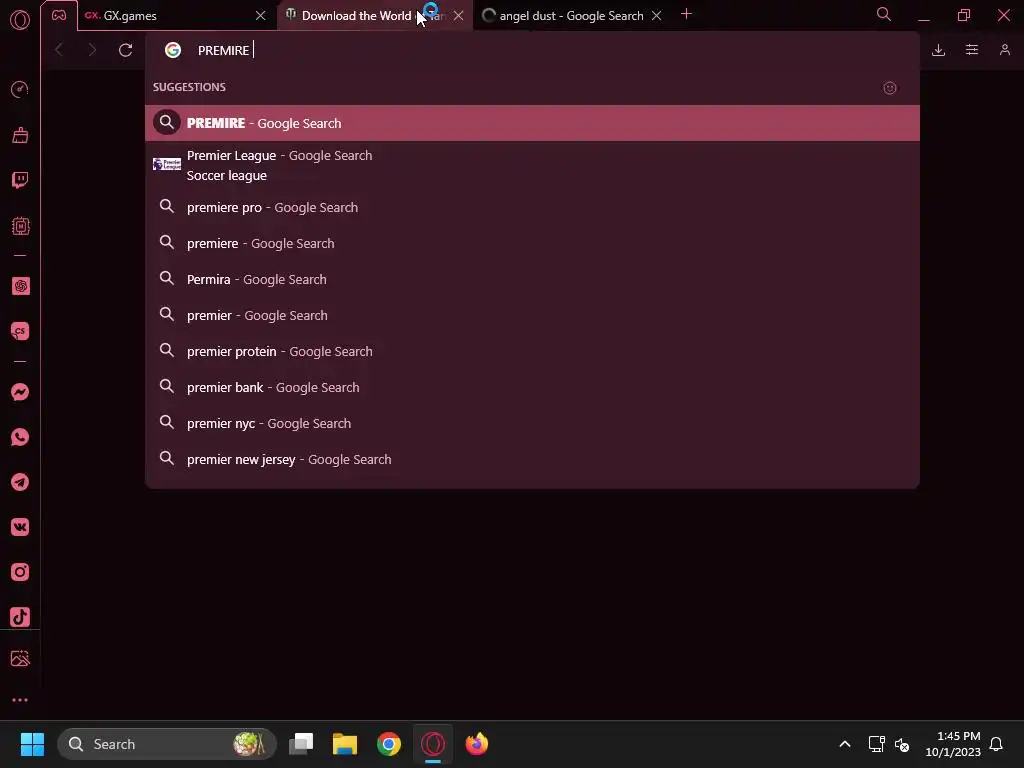Viewport: 1024px width, 768px height.
Task: Open GX Control speedometer in sidebar
Action: (20, 89)
